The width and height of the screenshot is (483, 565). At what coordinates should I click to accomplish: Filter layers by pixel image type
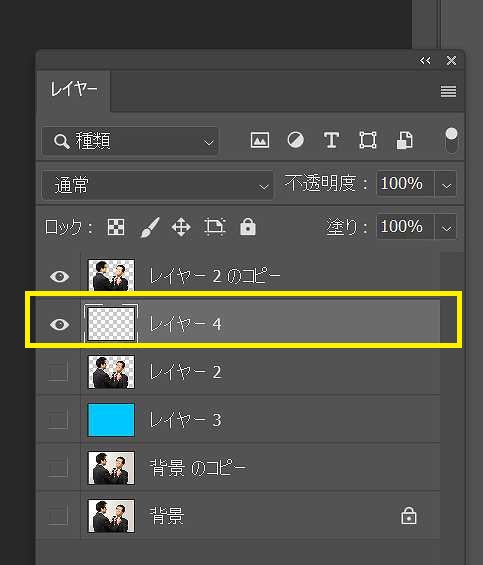tap(260, 140)
